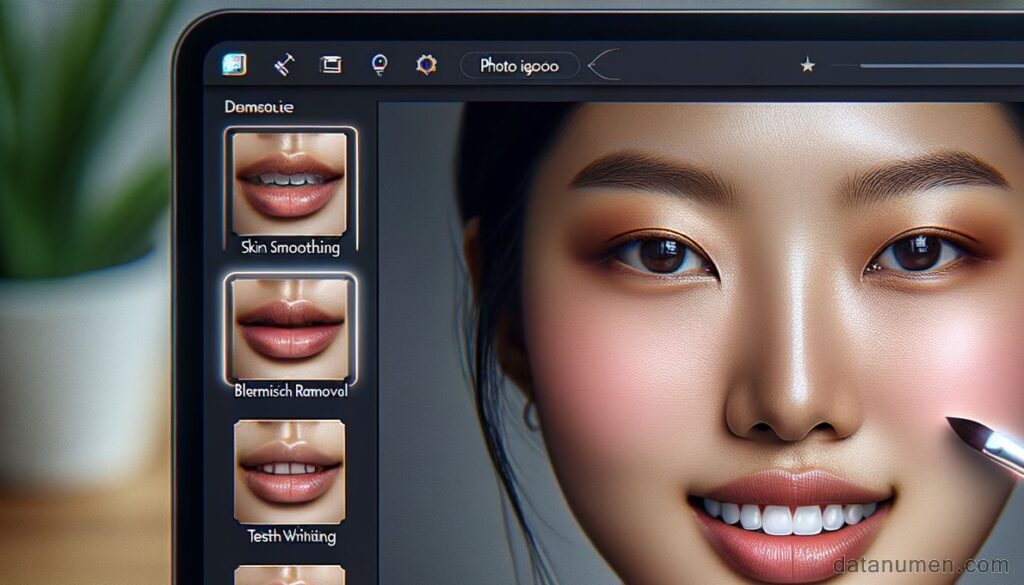Image resolution: width=1024 pixels, height=585 pixels.
Task: Adjust the slider next to the star
Action: point(942,66)
